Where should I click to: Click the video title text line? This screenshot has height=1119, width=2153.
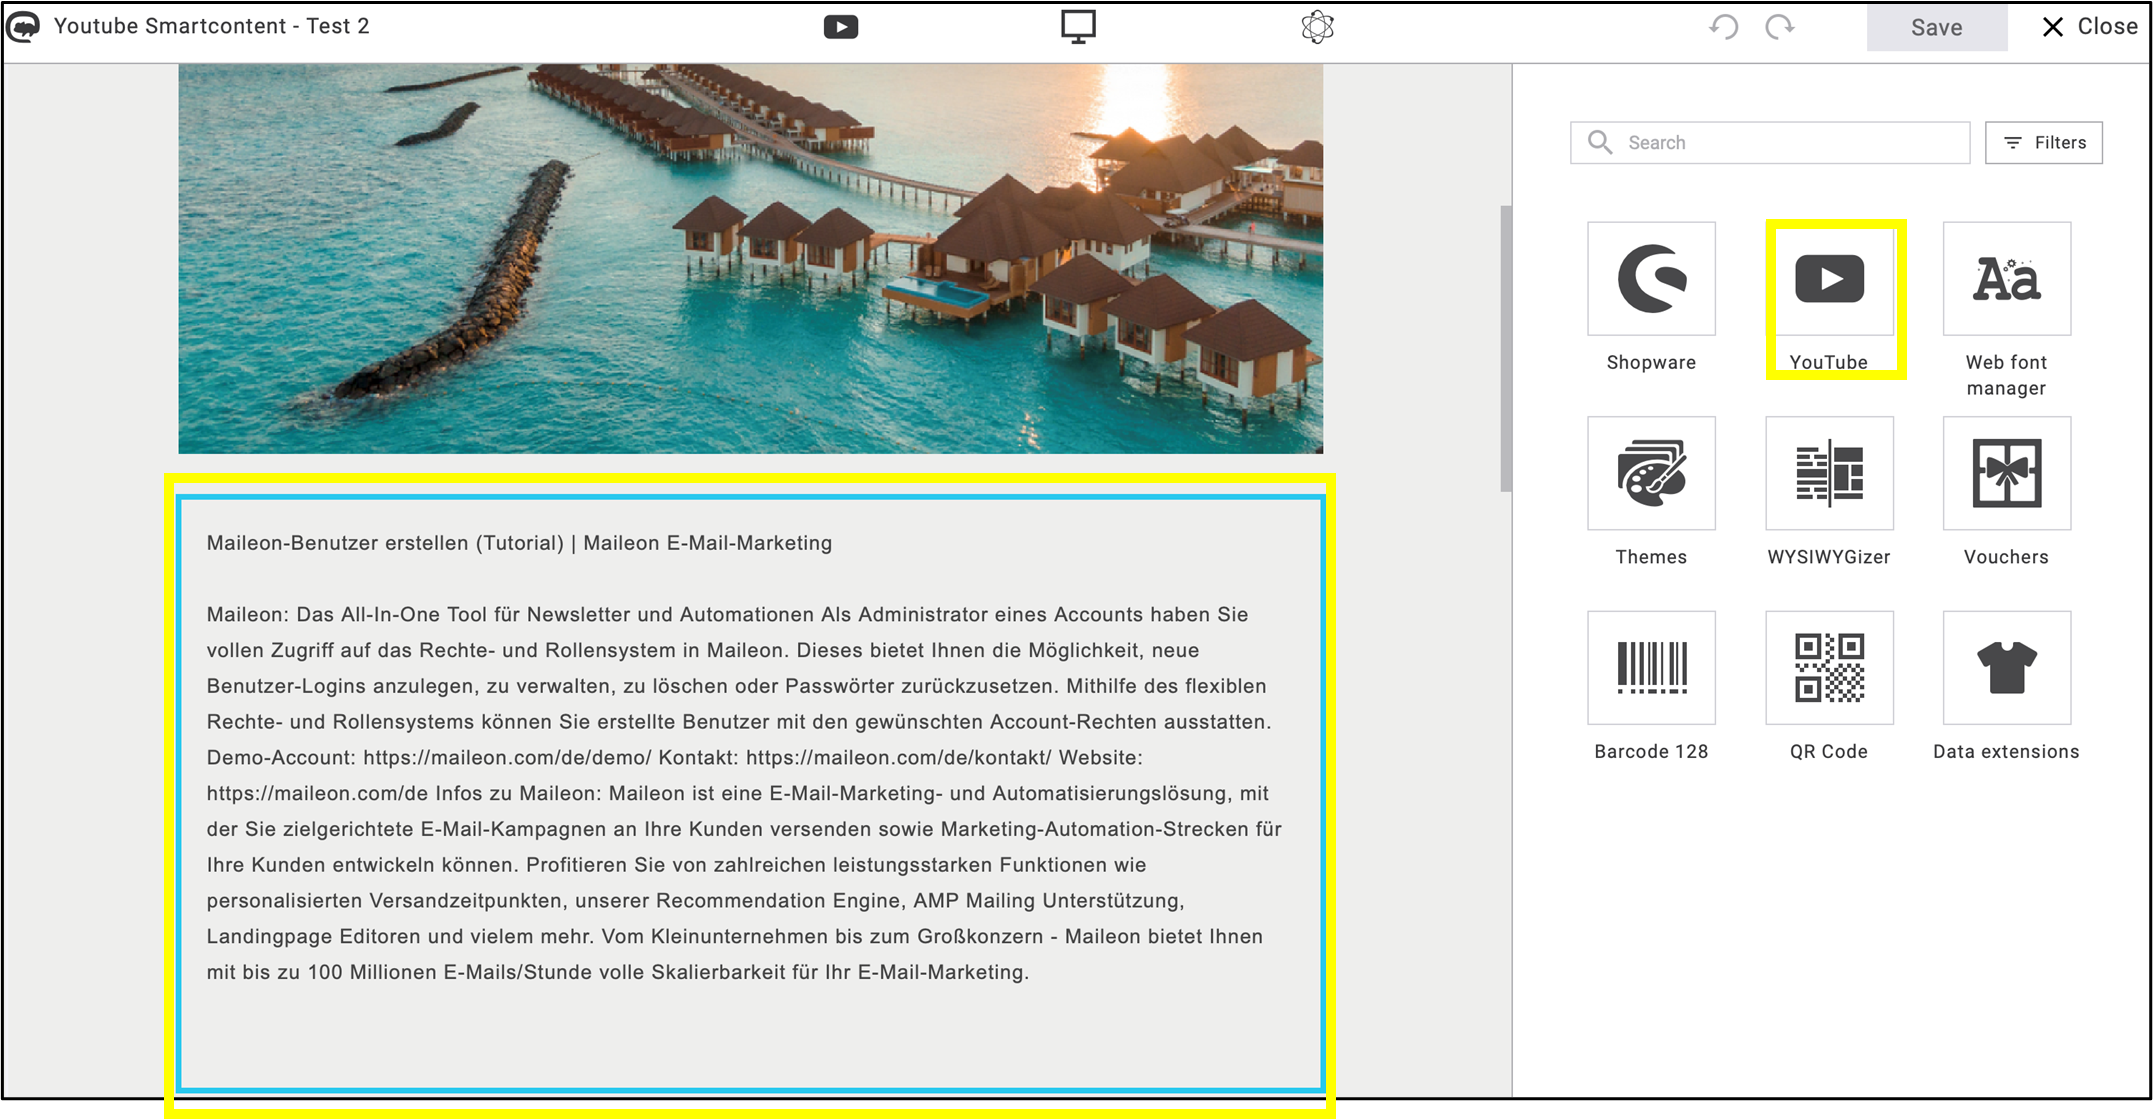(x=519, y=543)
